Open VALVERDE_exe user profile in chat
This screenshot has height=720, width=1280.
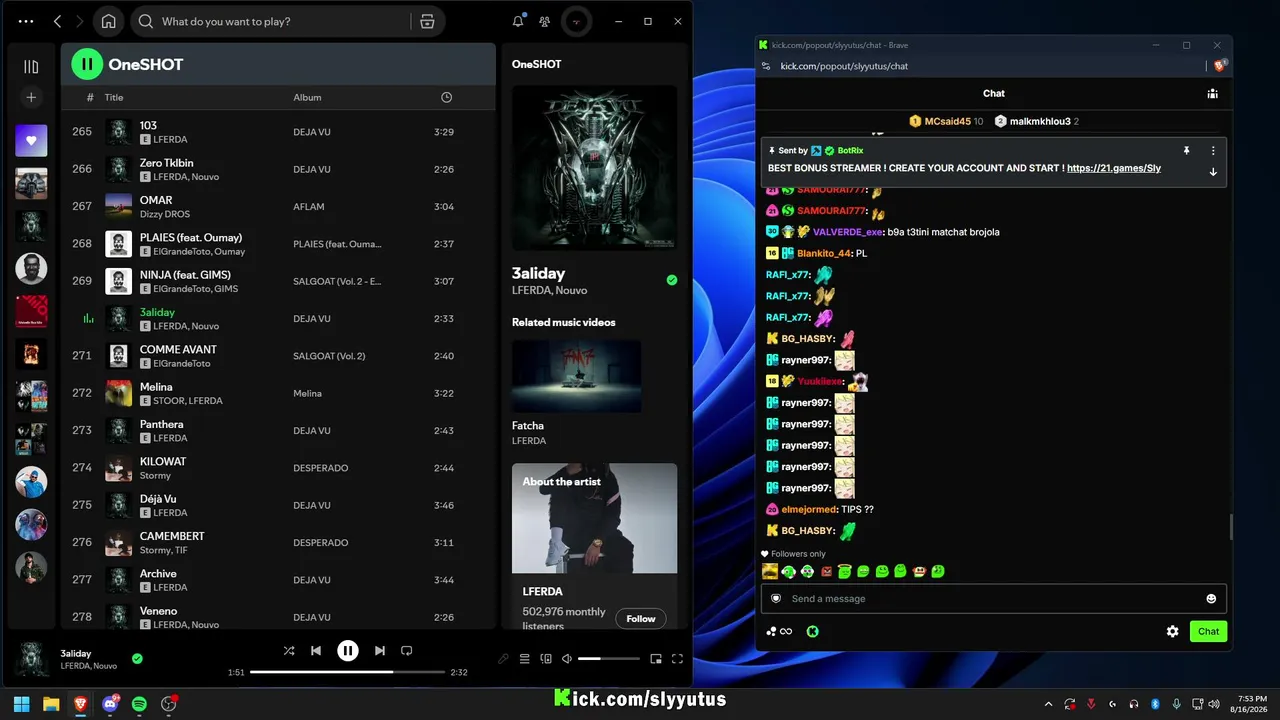848,232
